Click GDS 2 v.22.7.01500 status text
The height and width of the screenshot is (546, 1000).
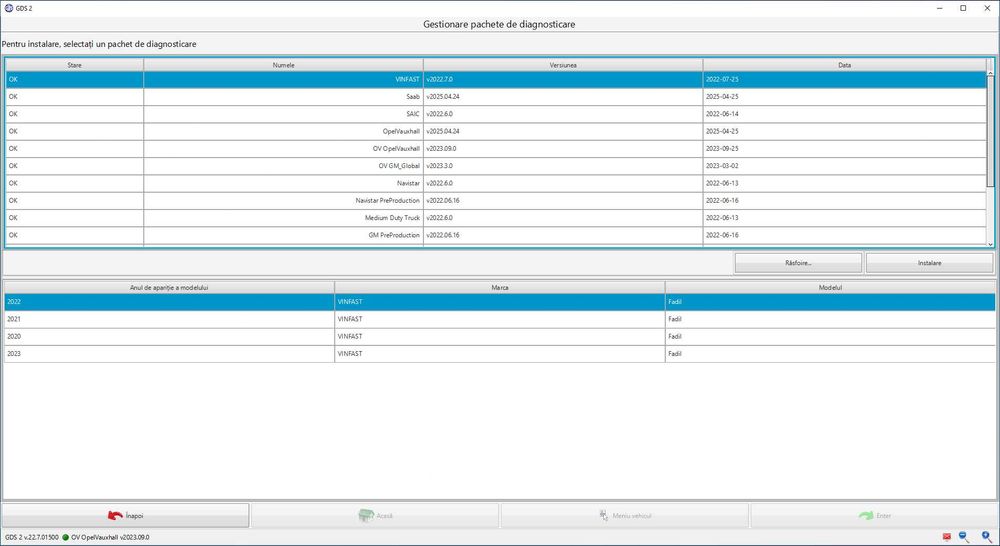point(32,537)
